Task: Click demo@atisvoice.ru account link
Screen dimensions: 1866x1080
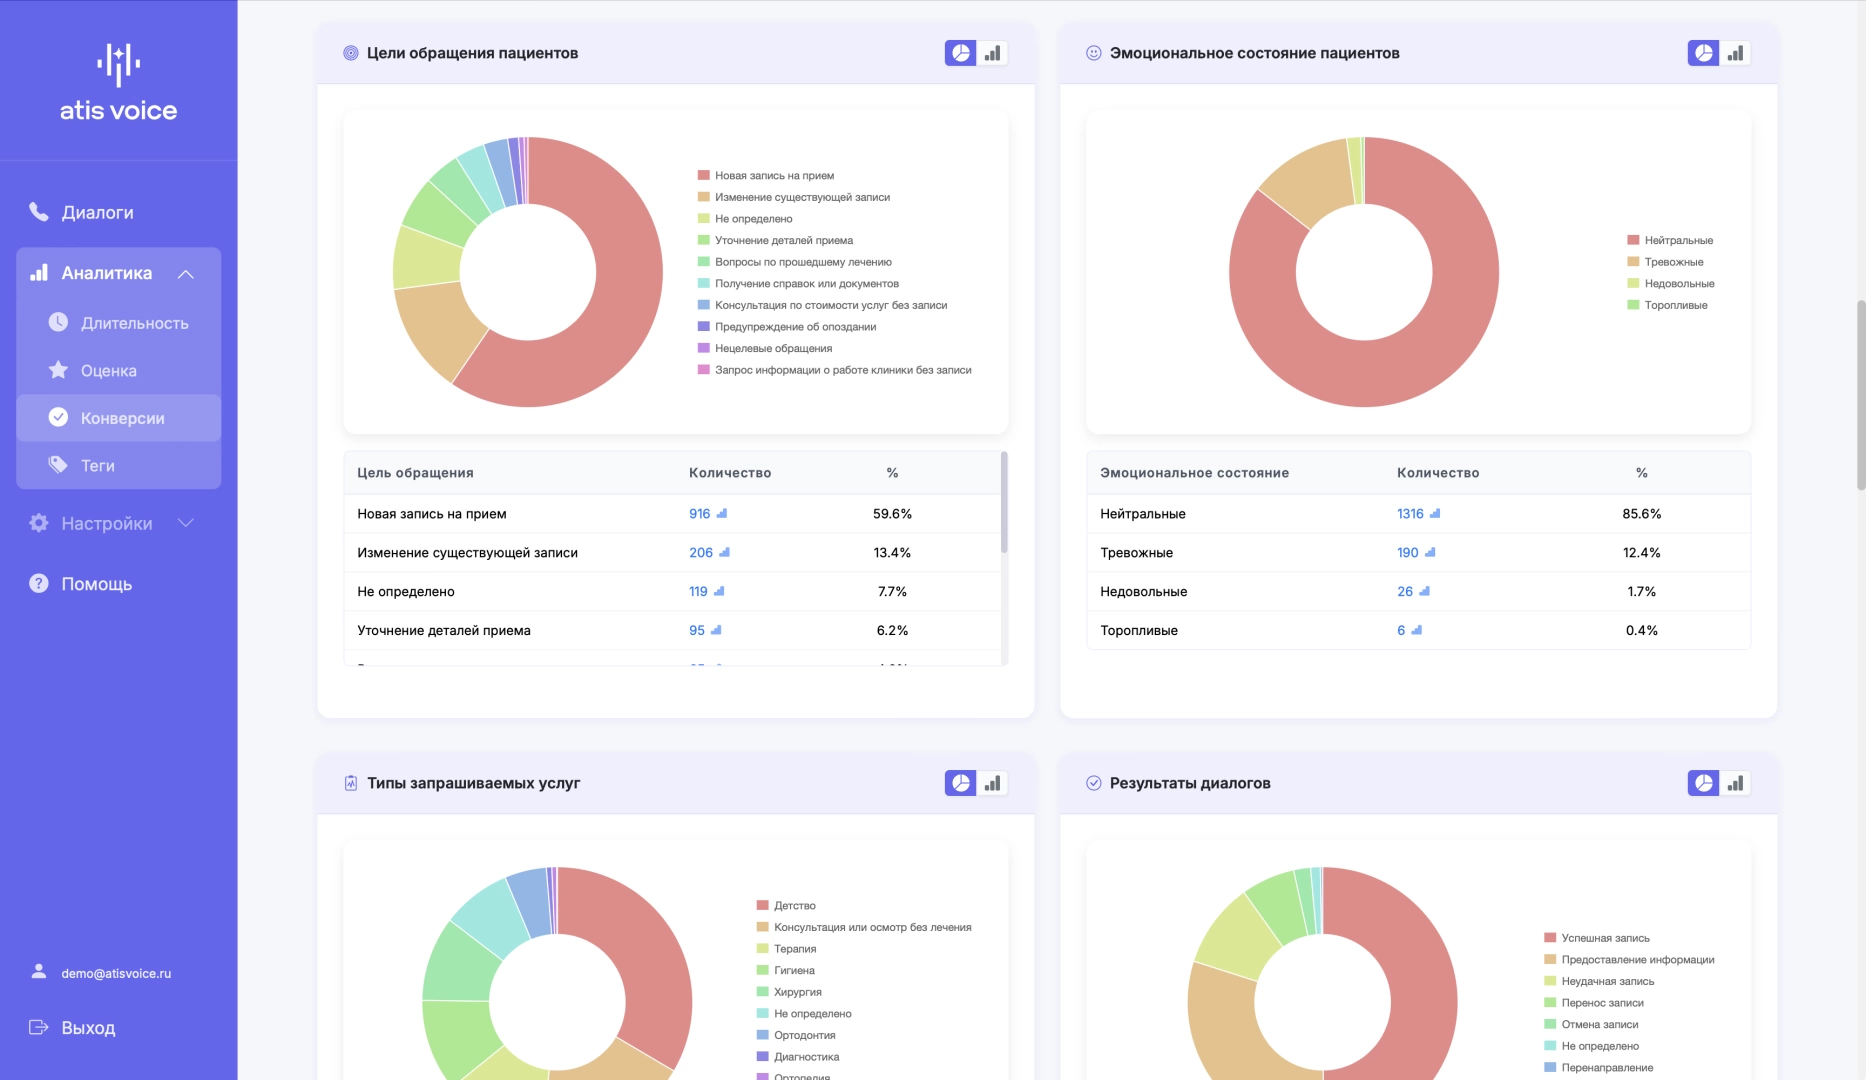Action: [116, 973]
